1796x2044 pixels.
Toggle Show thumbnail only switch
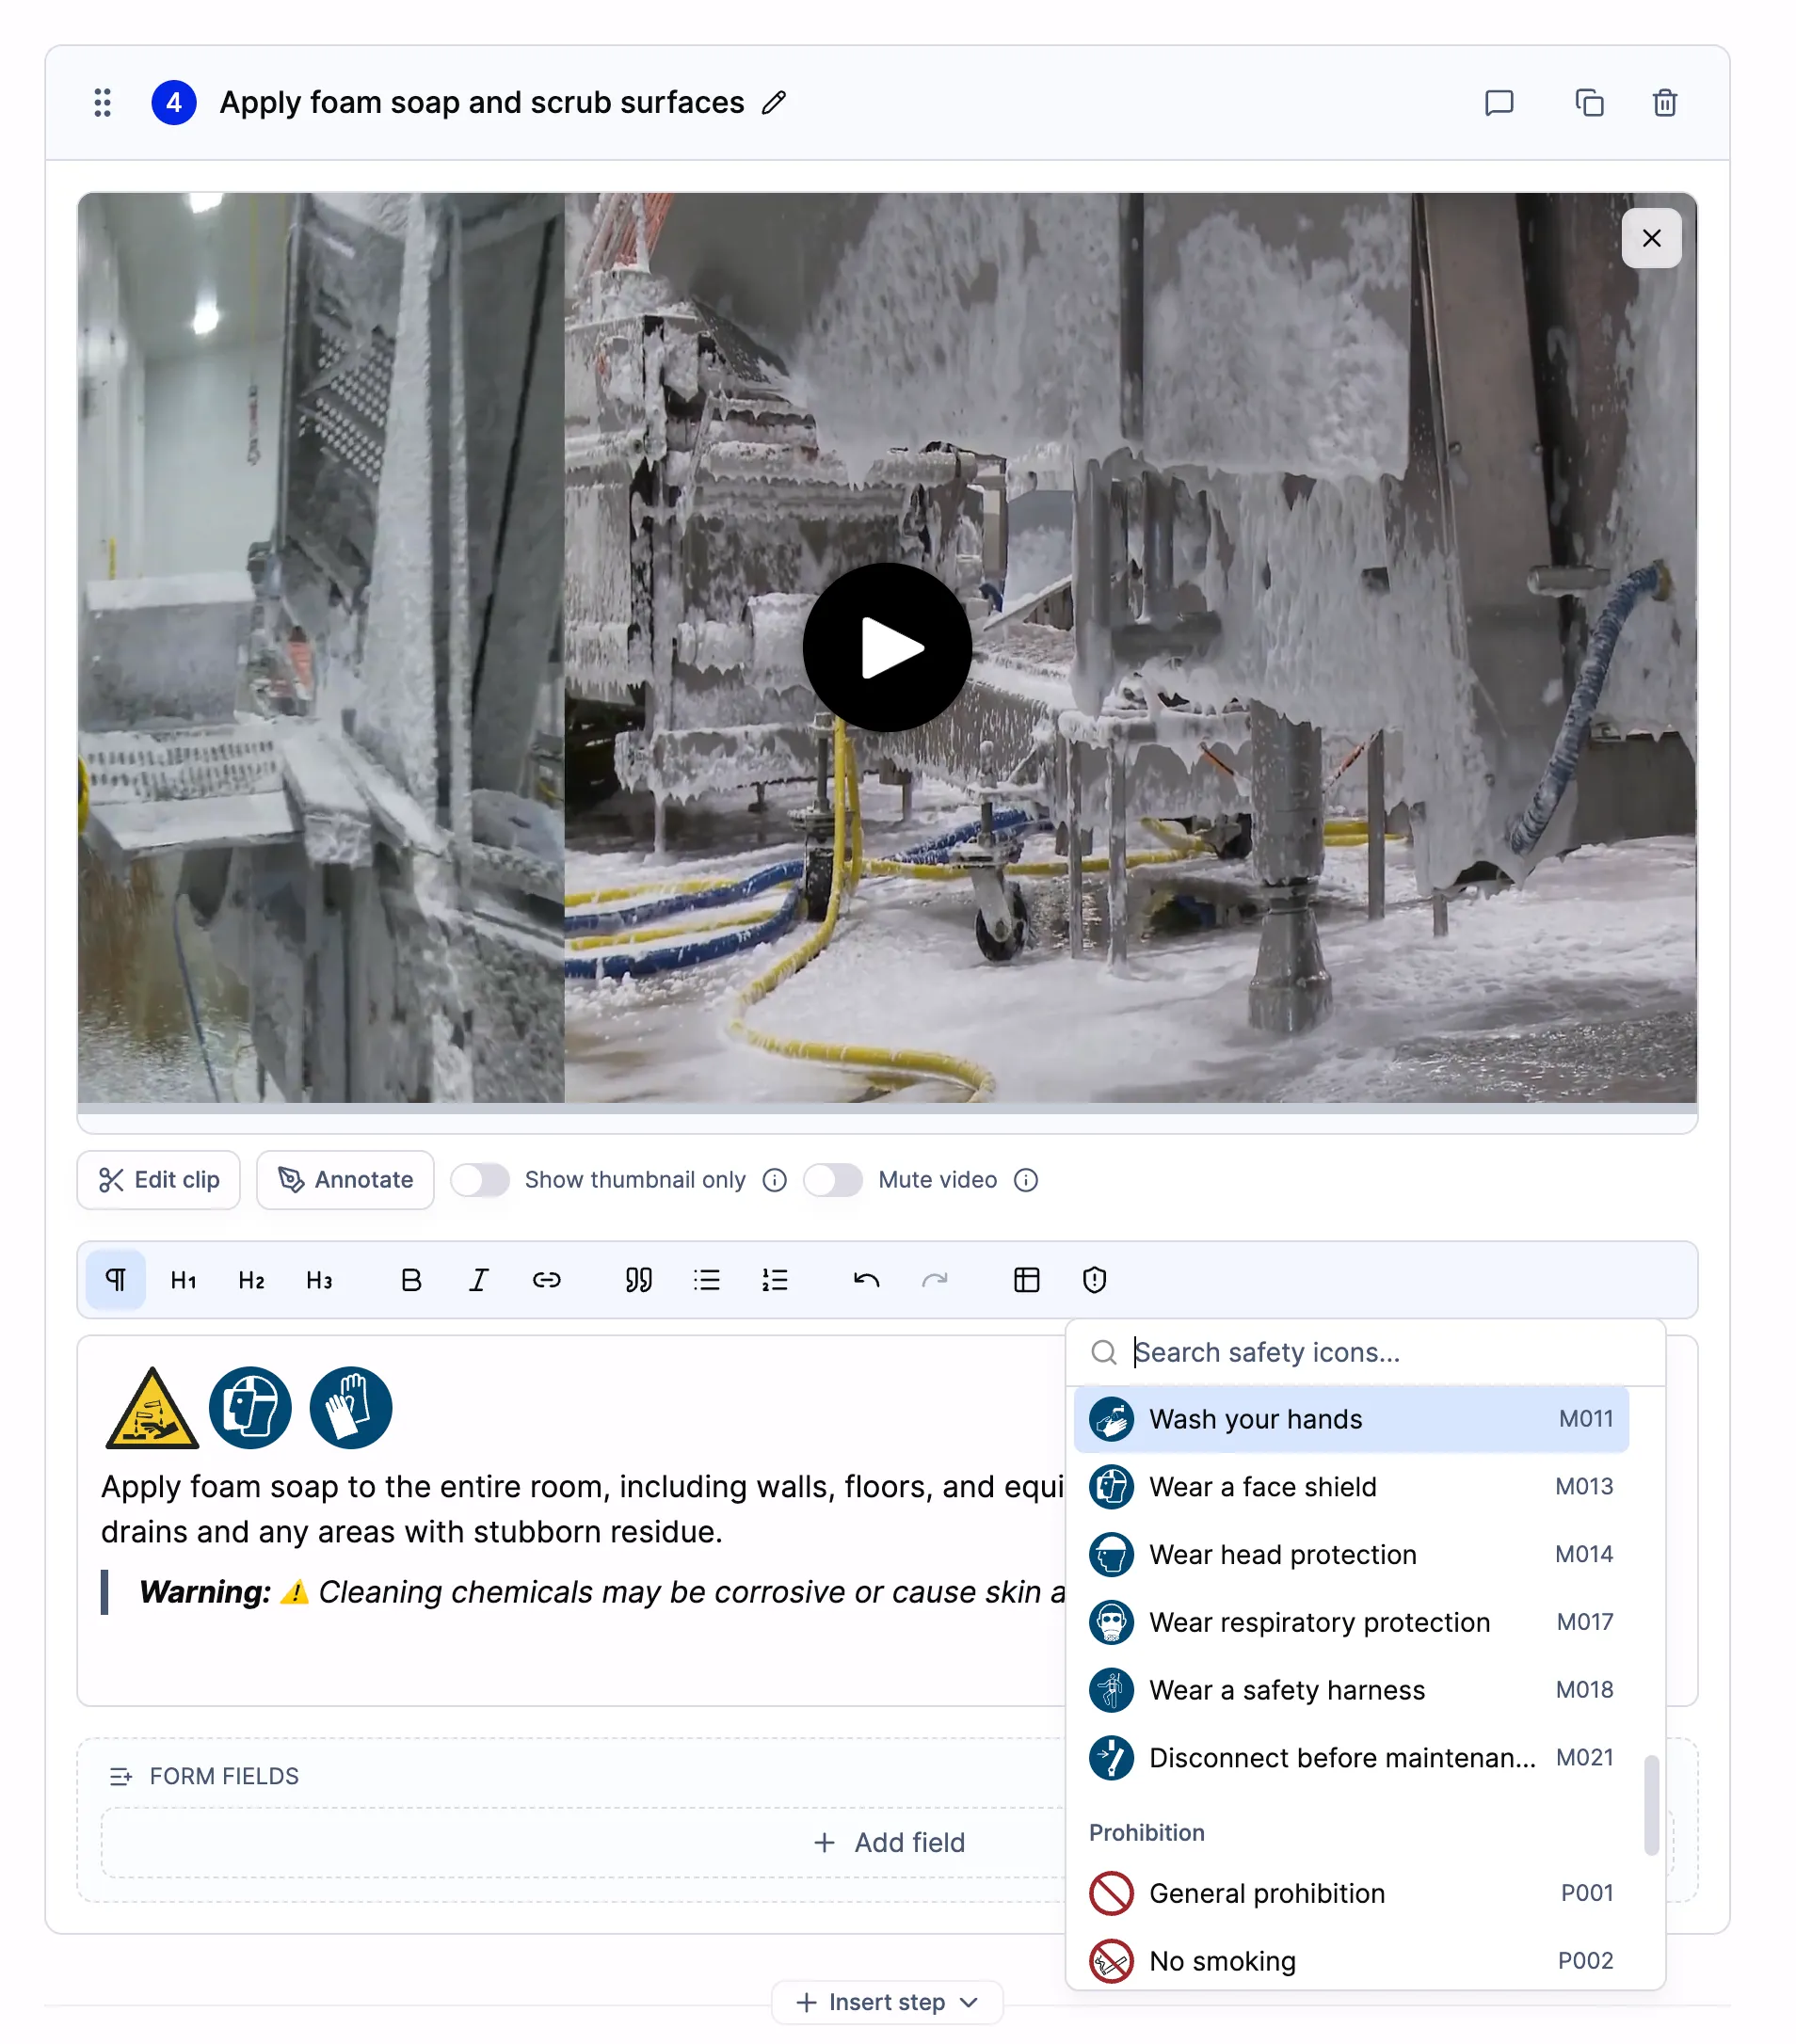(x=480, y=1180)
